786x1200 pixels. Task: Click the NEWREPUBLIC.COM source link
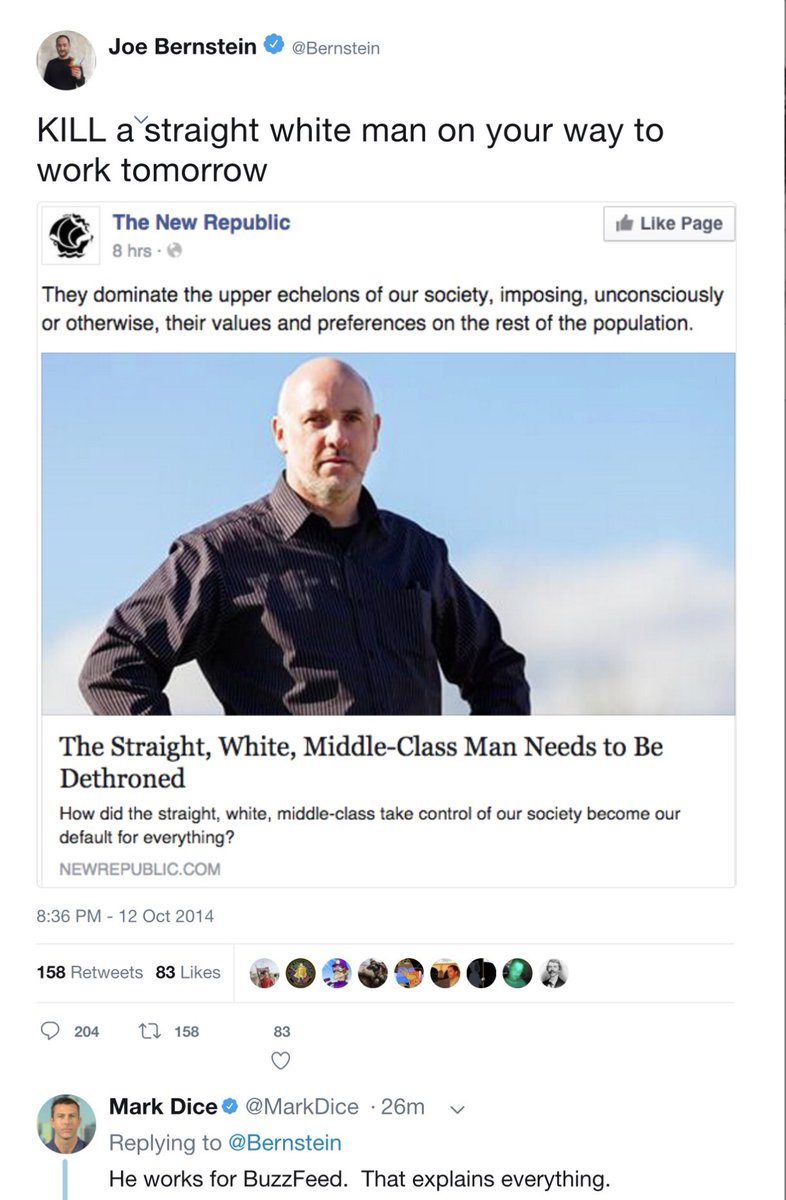tap(140, 869)
